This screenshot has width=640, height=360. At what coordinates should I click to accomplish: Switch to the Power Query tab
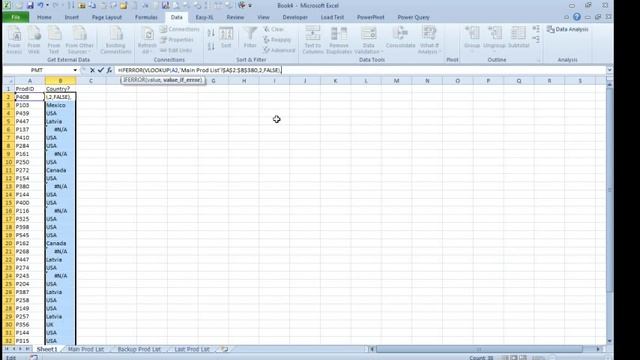tap(413, 17)
